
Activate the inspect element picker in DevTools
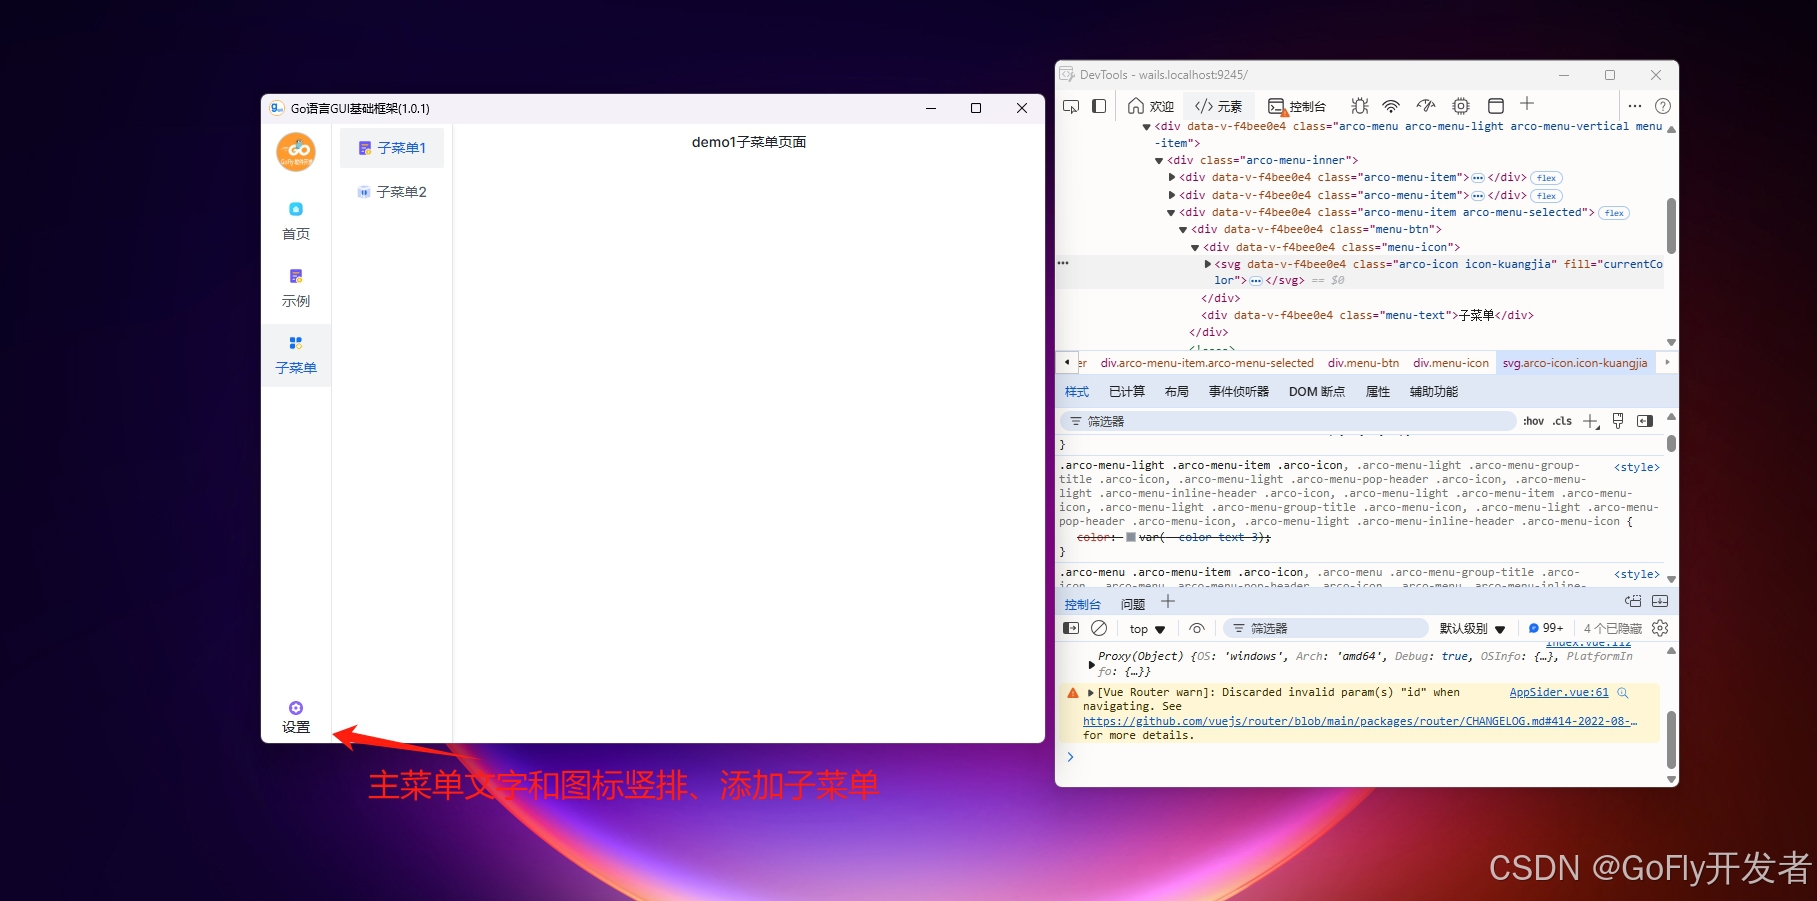1071,106
